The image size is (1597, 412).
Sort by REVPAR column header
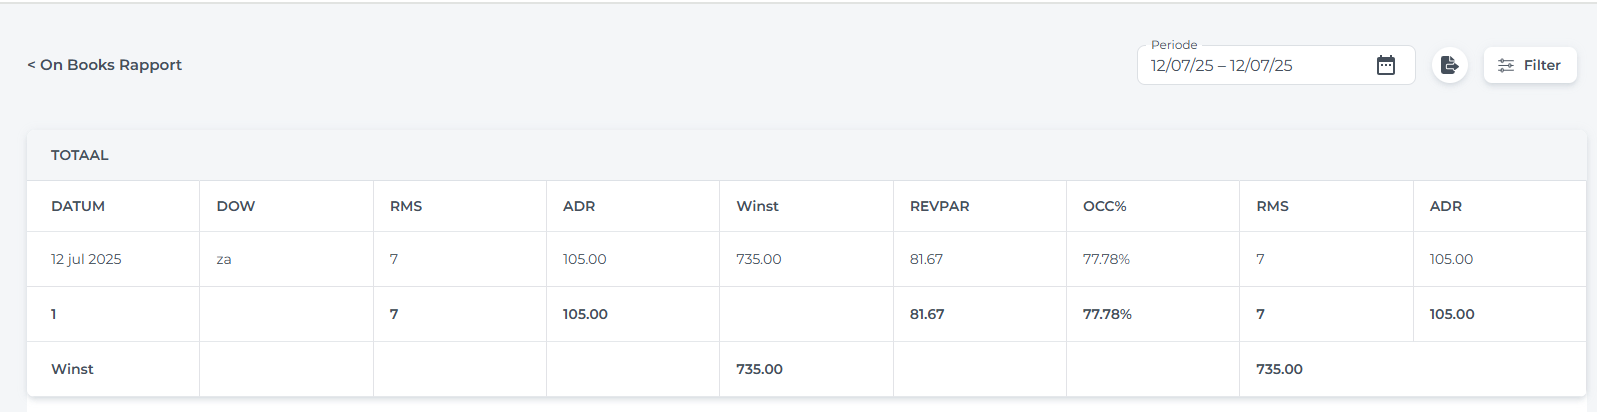[x=940, y=206]
